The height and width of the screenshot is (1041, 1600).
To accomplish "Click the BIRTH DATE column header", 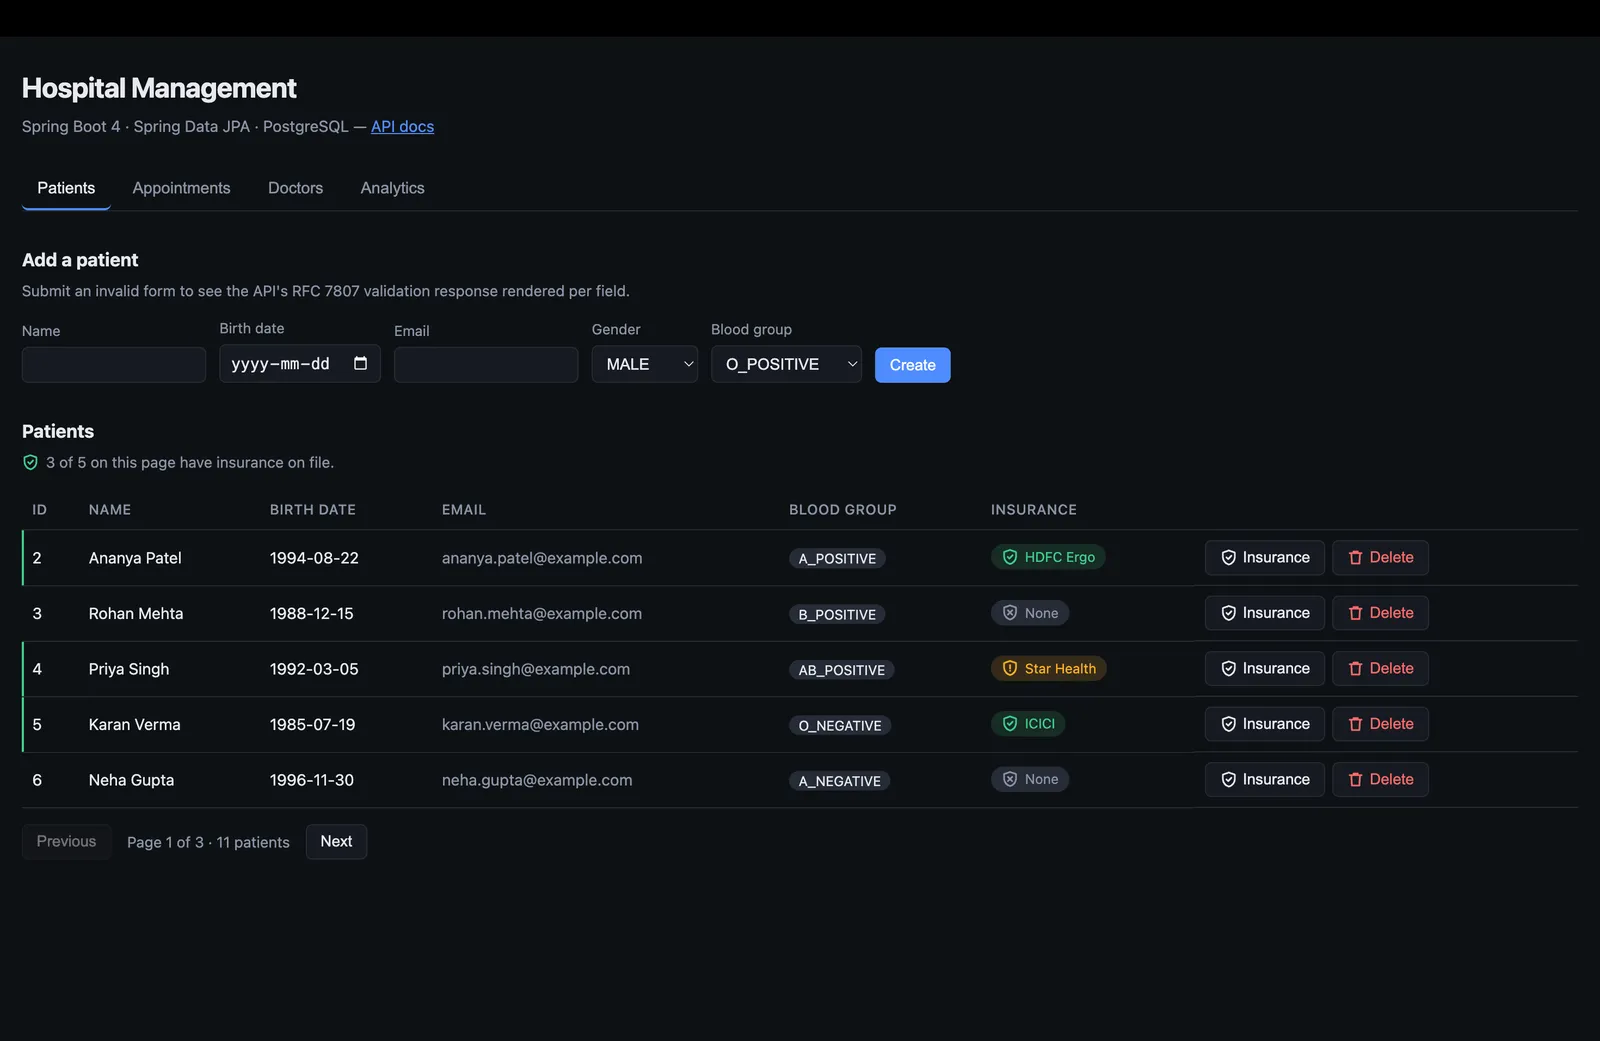I will click(313, 510).
